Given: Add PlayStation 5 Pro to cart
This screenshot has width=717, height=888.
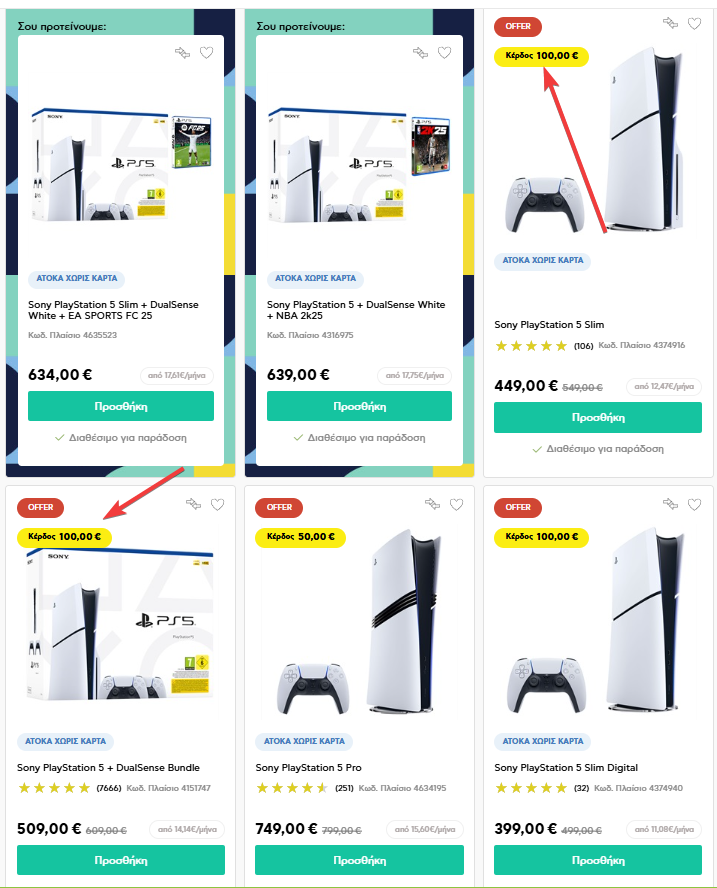Looking at the screenshot, I should coord(359,860).
